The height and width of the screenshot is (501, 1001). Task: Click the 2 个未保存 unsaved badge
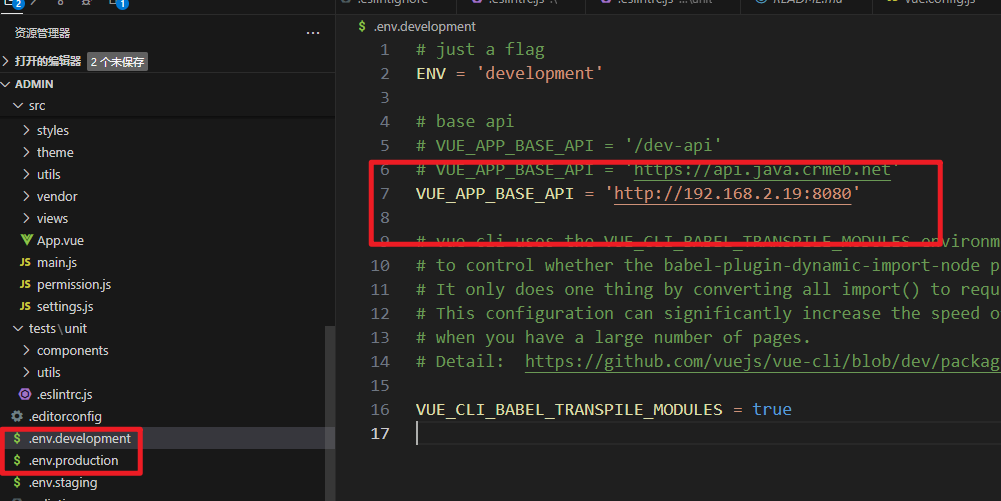(117, 62)
